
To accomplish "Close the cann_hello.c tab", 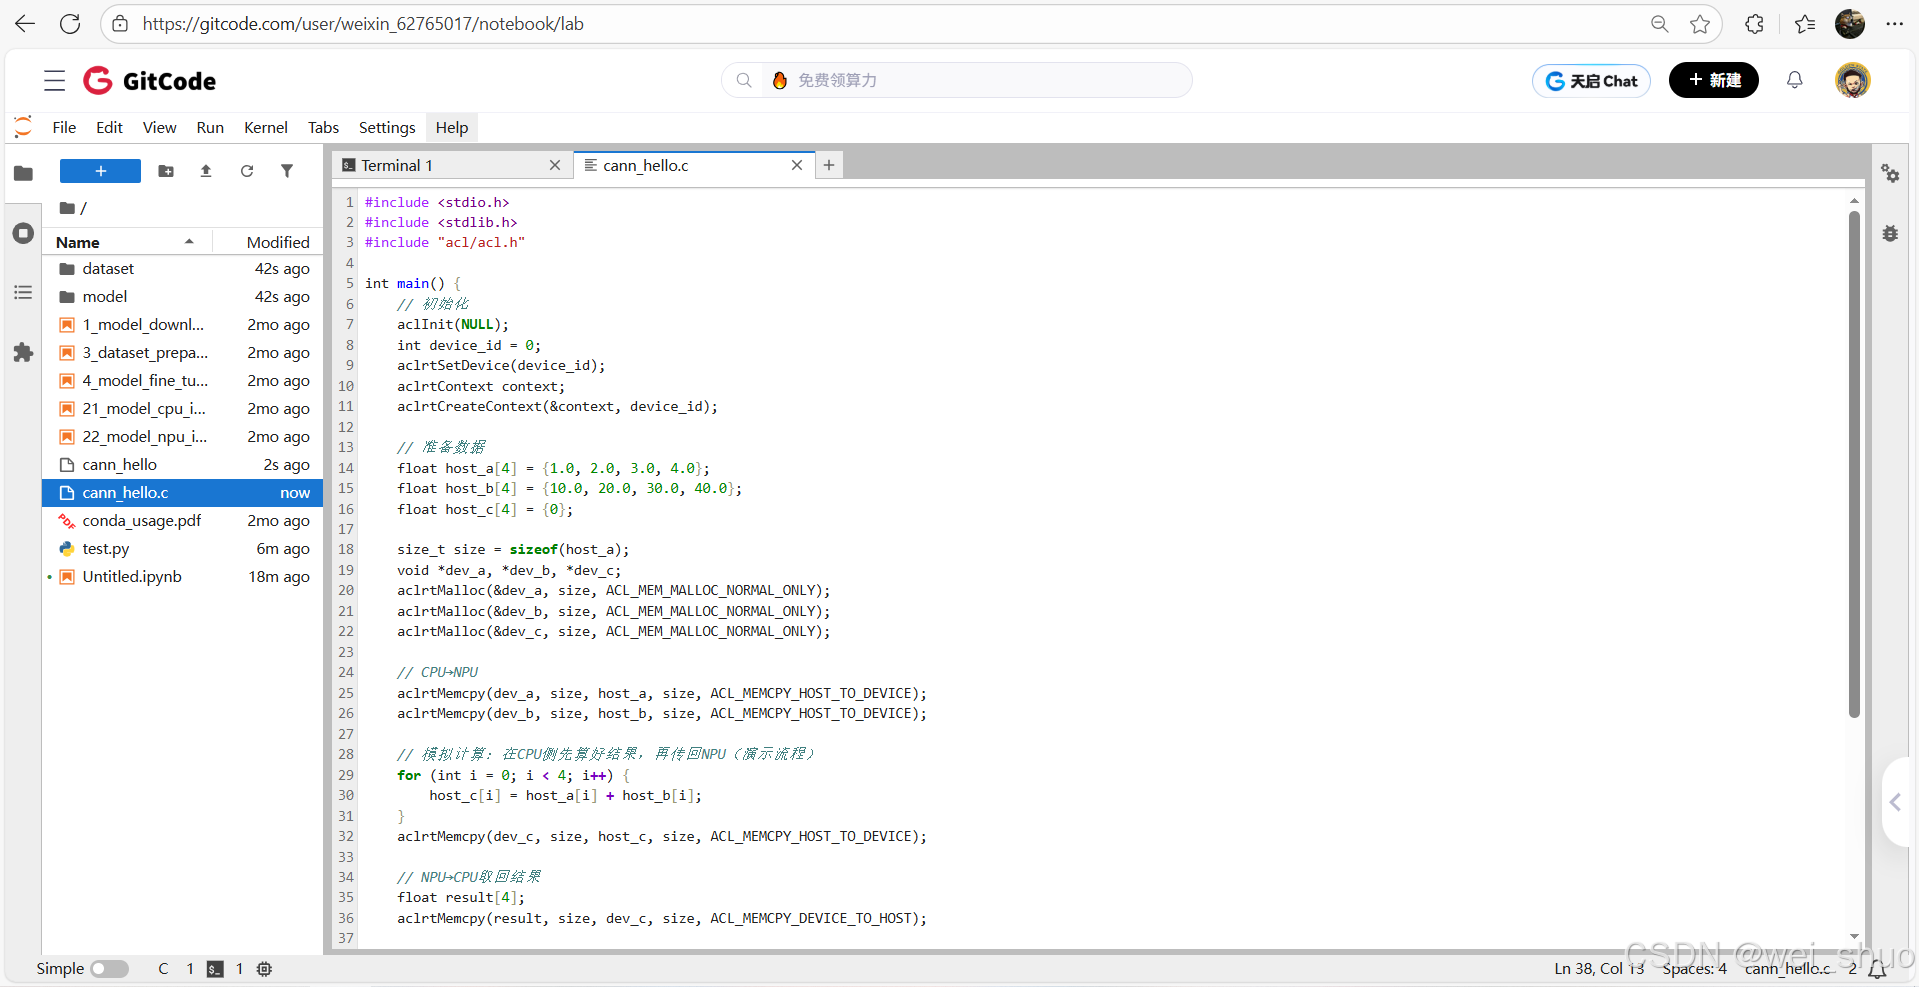I will tap(797, 166).
